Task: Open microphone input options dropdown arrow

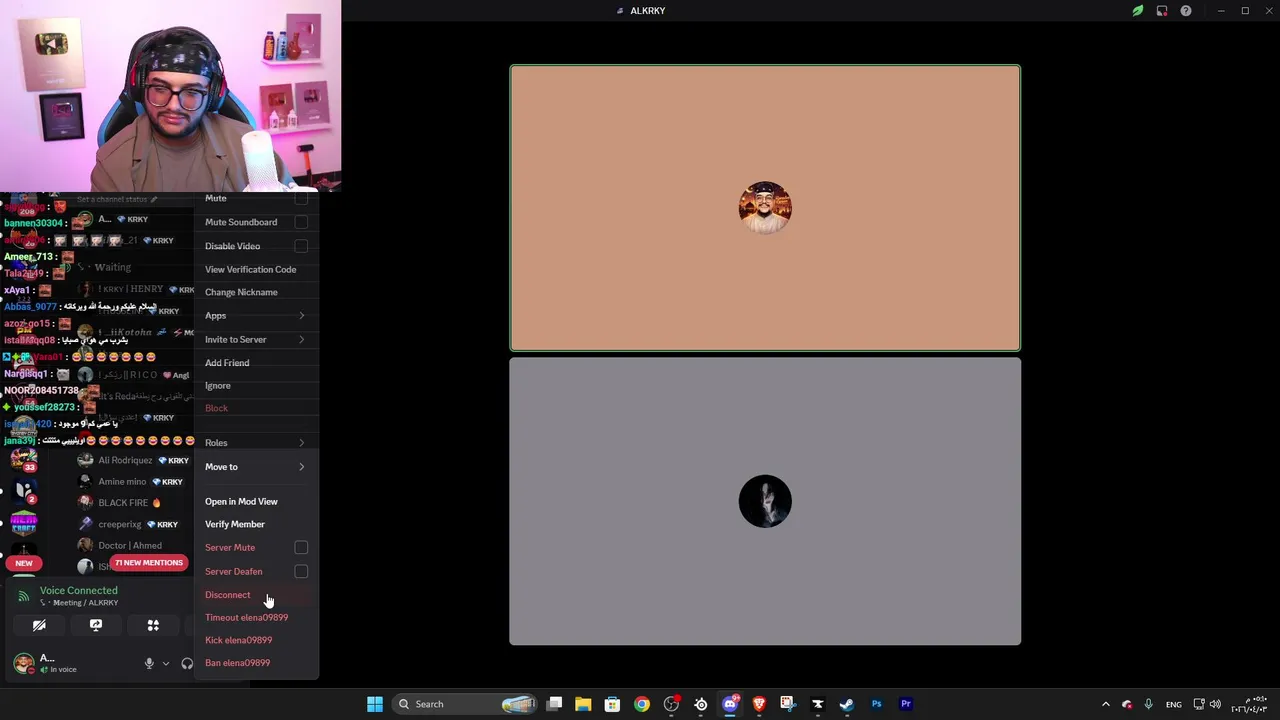Action: coord(166,663)
